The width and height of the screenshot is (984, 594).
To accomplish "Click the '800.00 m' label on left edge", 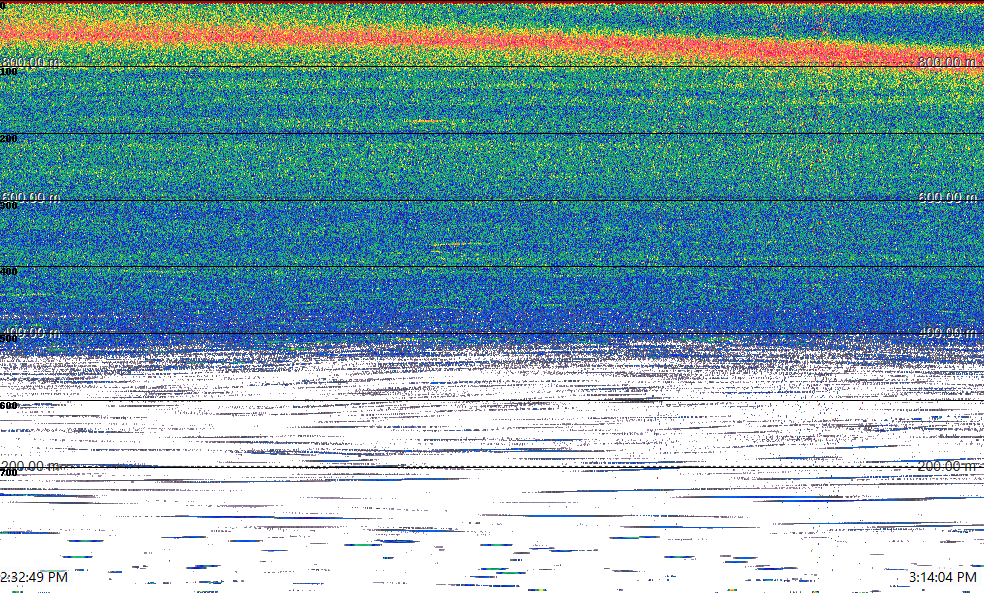I will click(31, 62).
